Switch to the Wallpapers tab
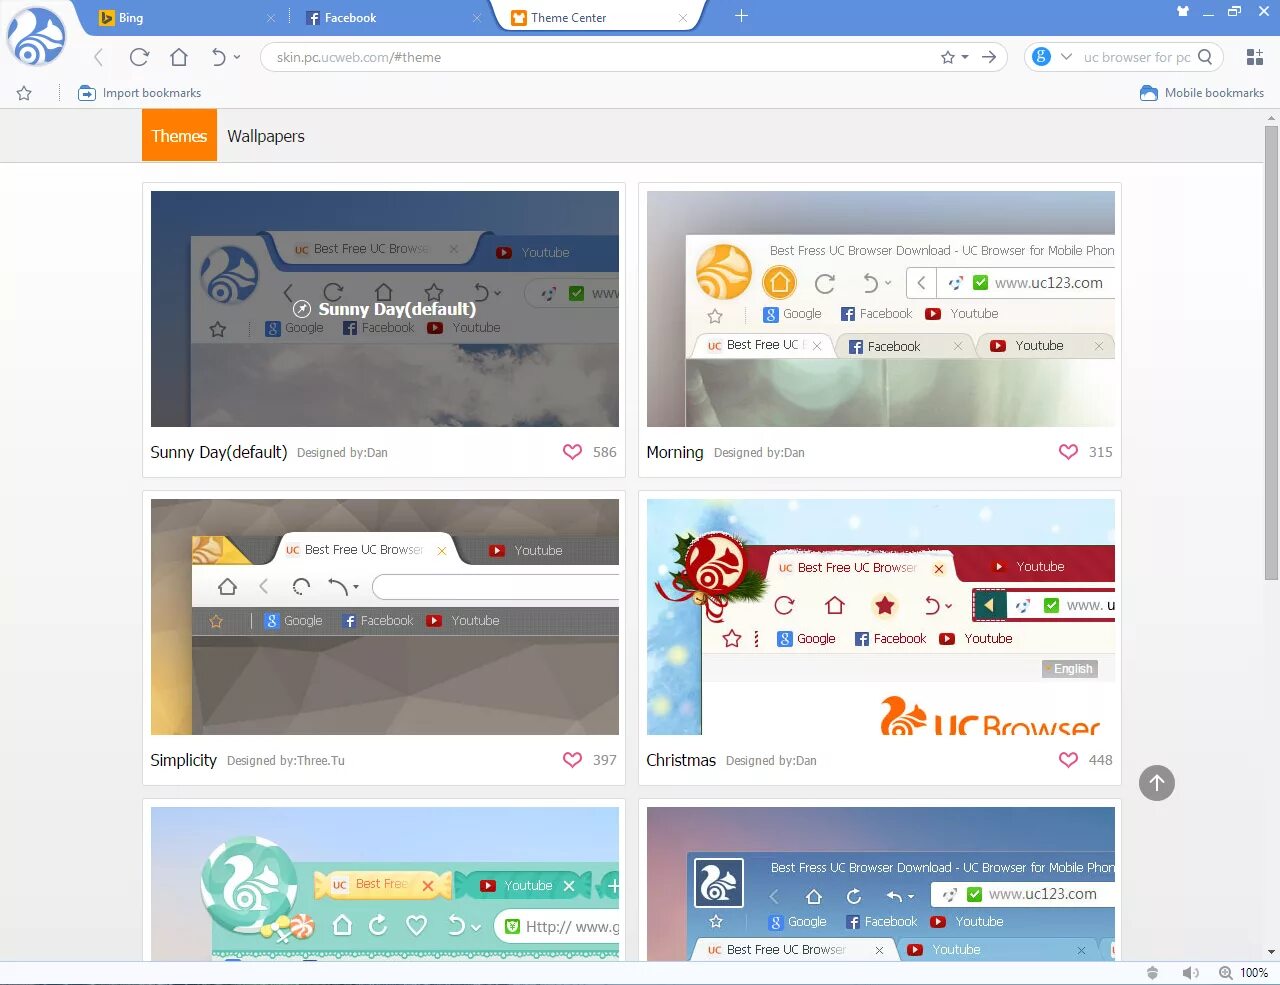1280x985 pixels. (x=266, y=136)
